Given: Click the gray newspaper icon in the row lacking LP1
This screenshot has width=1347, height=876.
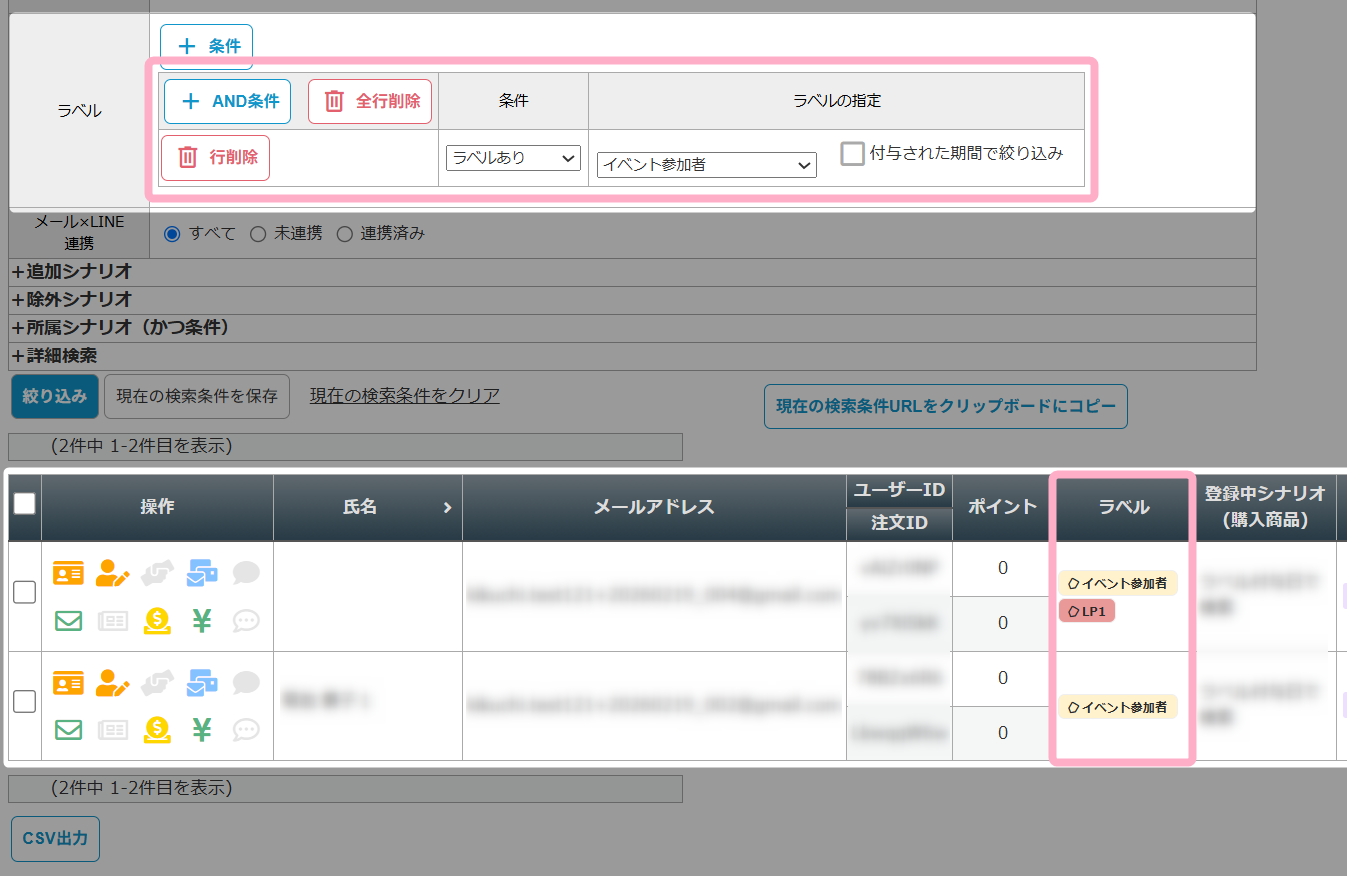Looking at the screenshot, I should point(113,730).
